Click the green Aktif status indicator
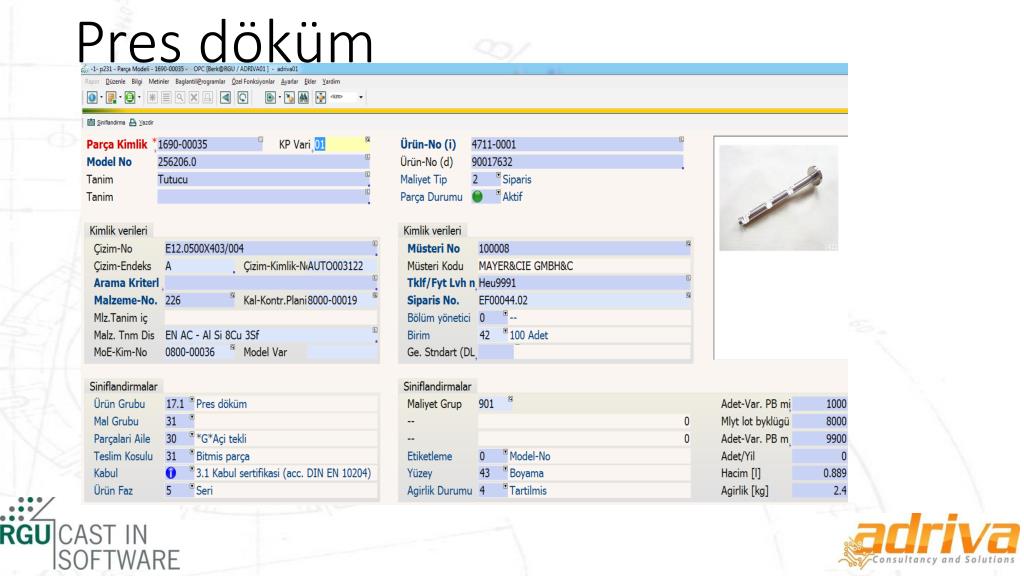The image size is (1024, 576). click(x=477, y=197)
